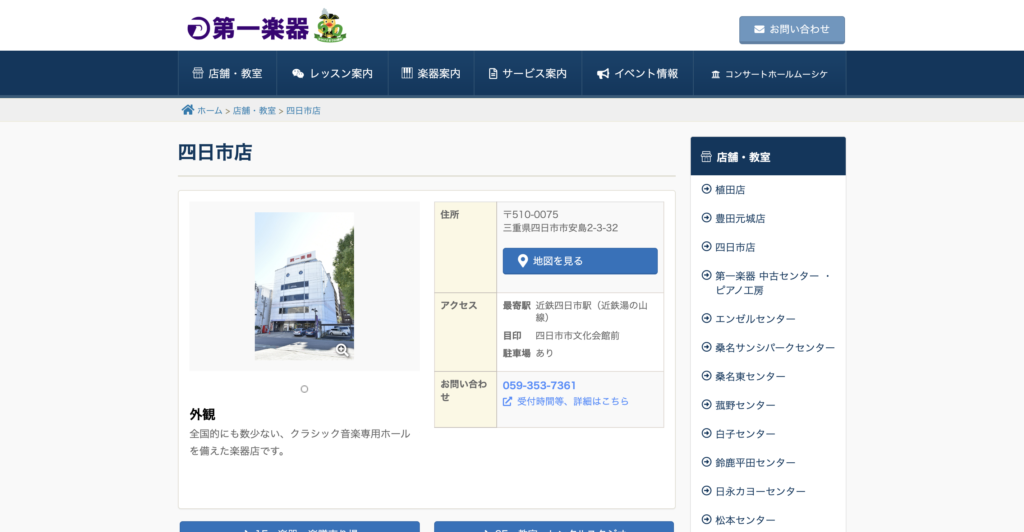Open 植田店 in sidebar
This screenshot has width=1024, height=532.
tap(730, 190)
